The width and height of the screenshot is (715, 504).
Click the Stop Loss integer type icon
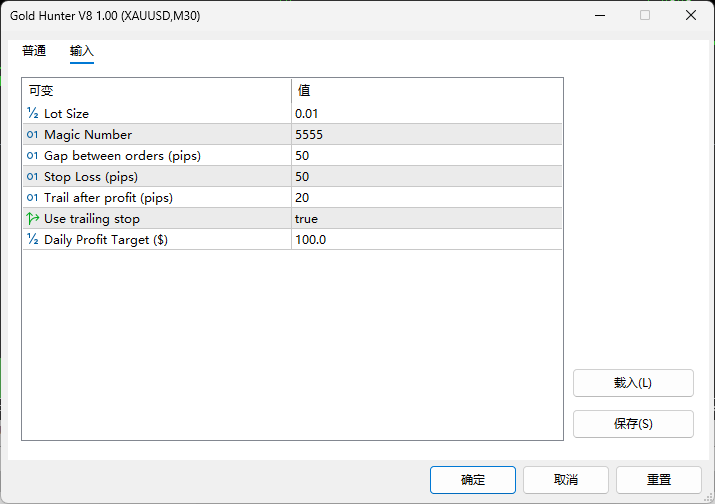(x=32, y=177)
